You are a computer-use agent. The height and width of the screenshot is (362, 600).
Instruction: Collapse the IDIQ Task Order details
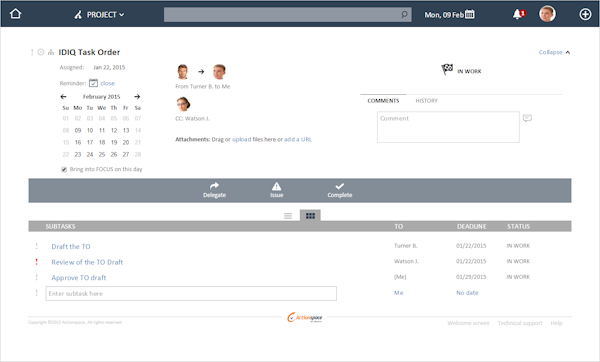pyautogui.click(x=554, y=52)
